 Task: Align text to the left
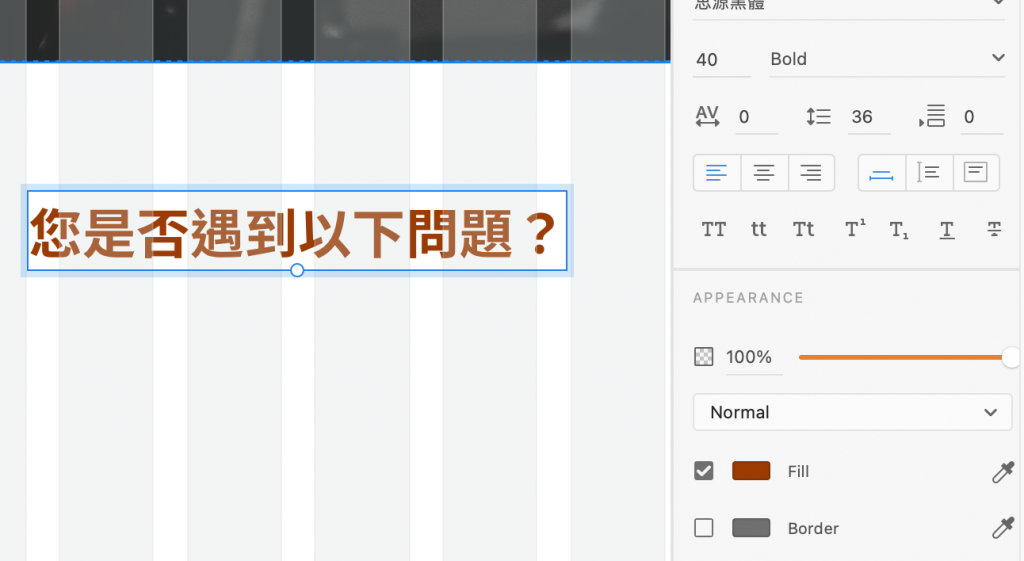tap(716, 173)
